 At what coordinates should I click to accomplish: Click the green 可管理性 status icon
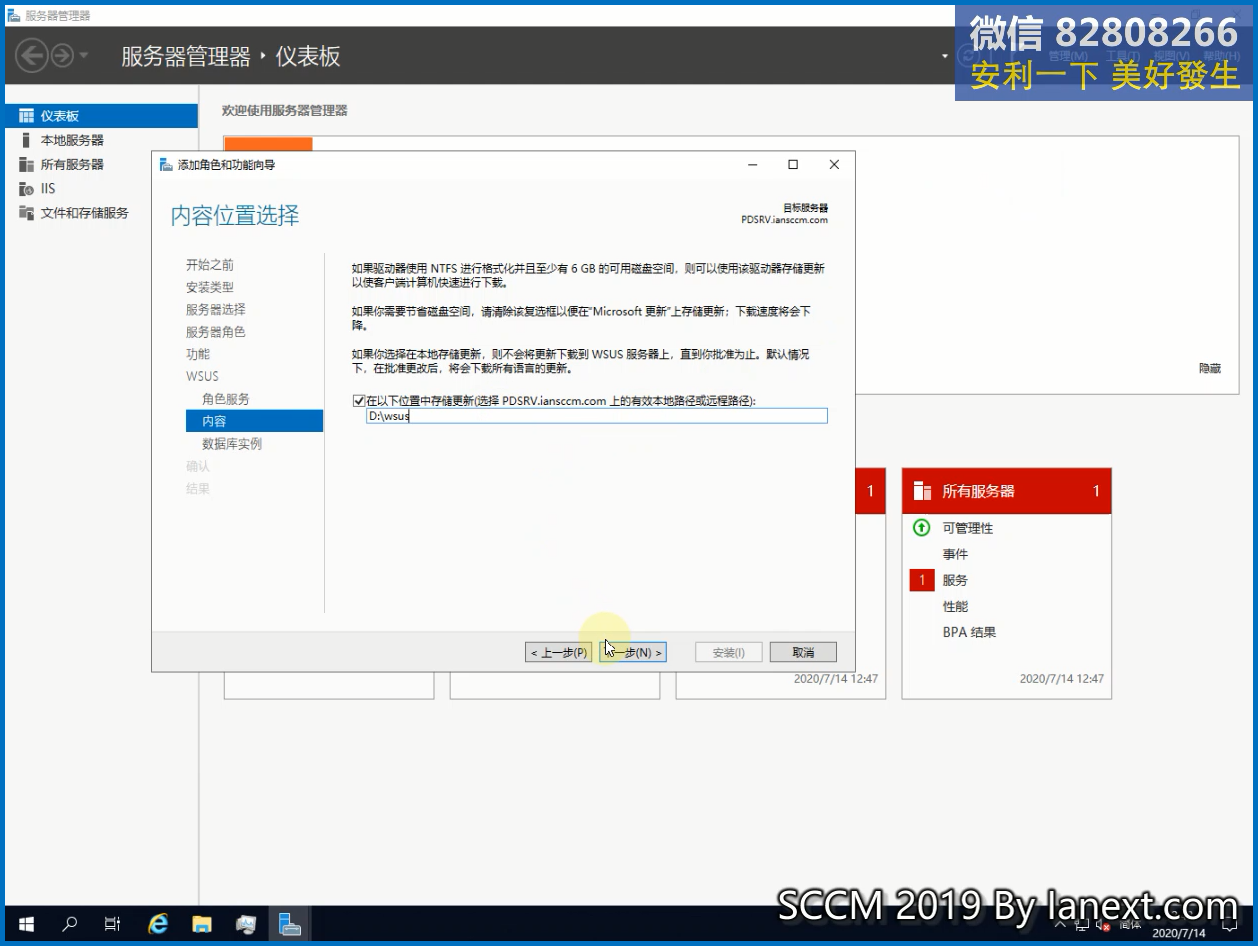coord(922,527)
